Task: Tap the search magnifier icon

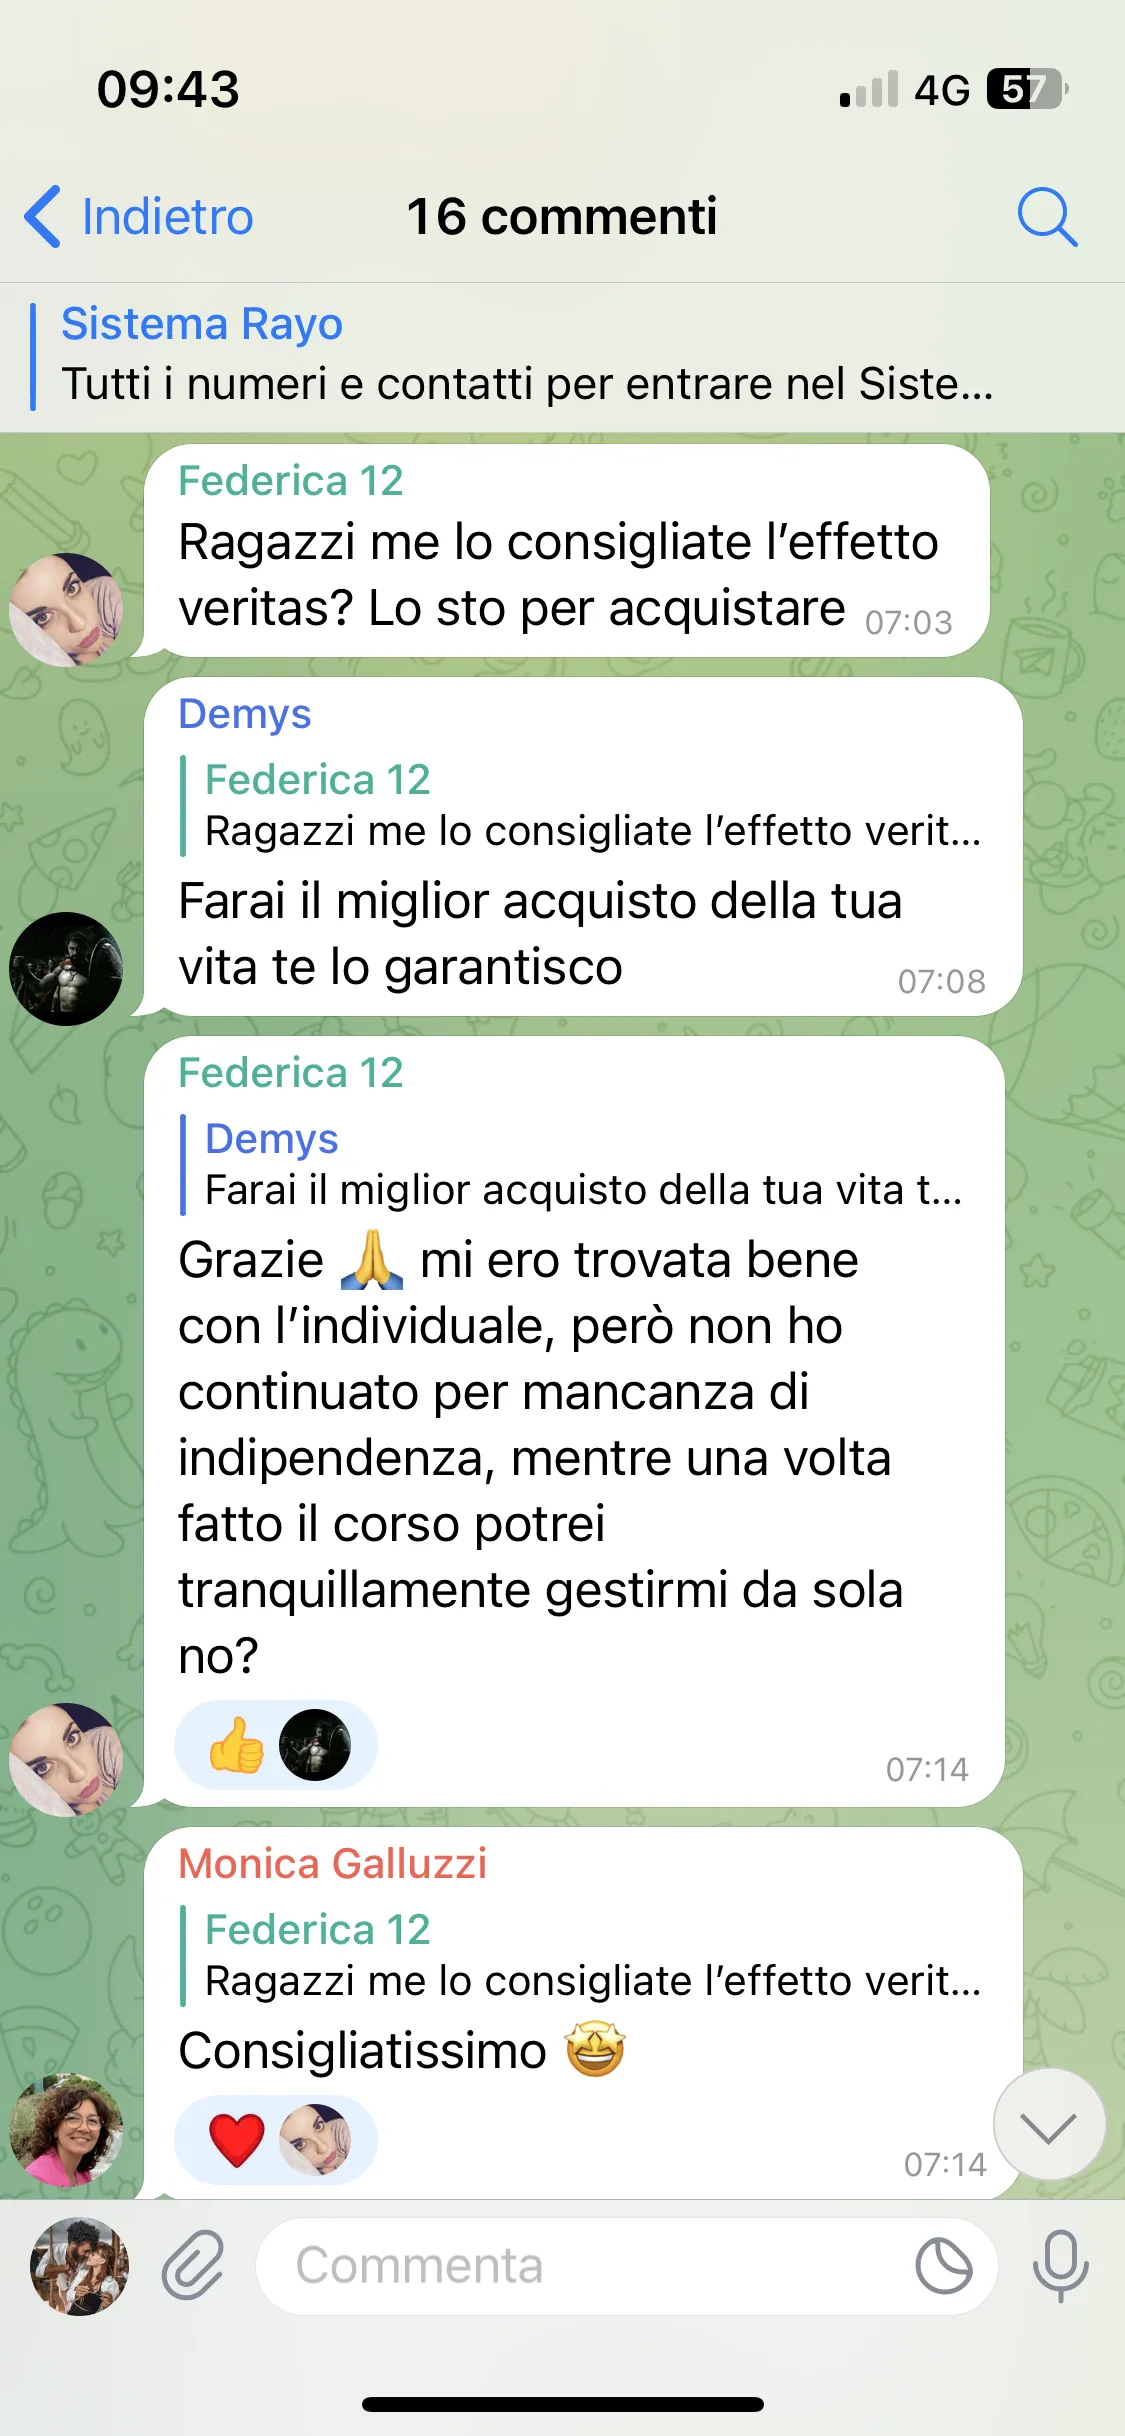Action: tap(1047, 216)
